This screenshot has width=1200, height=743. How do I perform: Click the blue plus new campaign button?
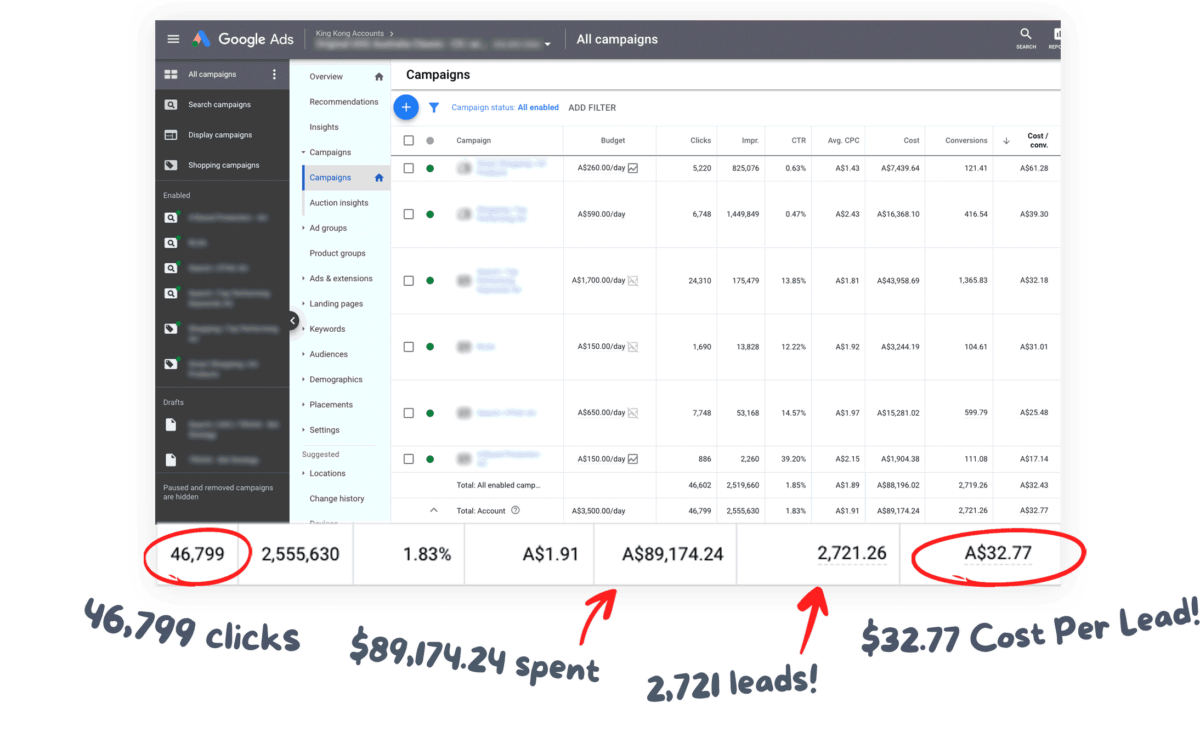[405, 107]
